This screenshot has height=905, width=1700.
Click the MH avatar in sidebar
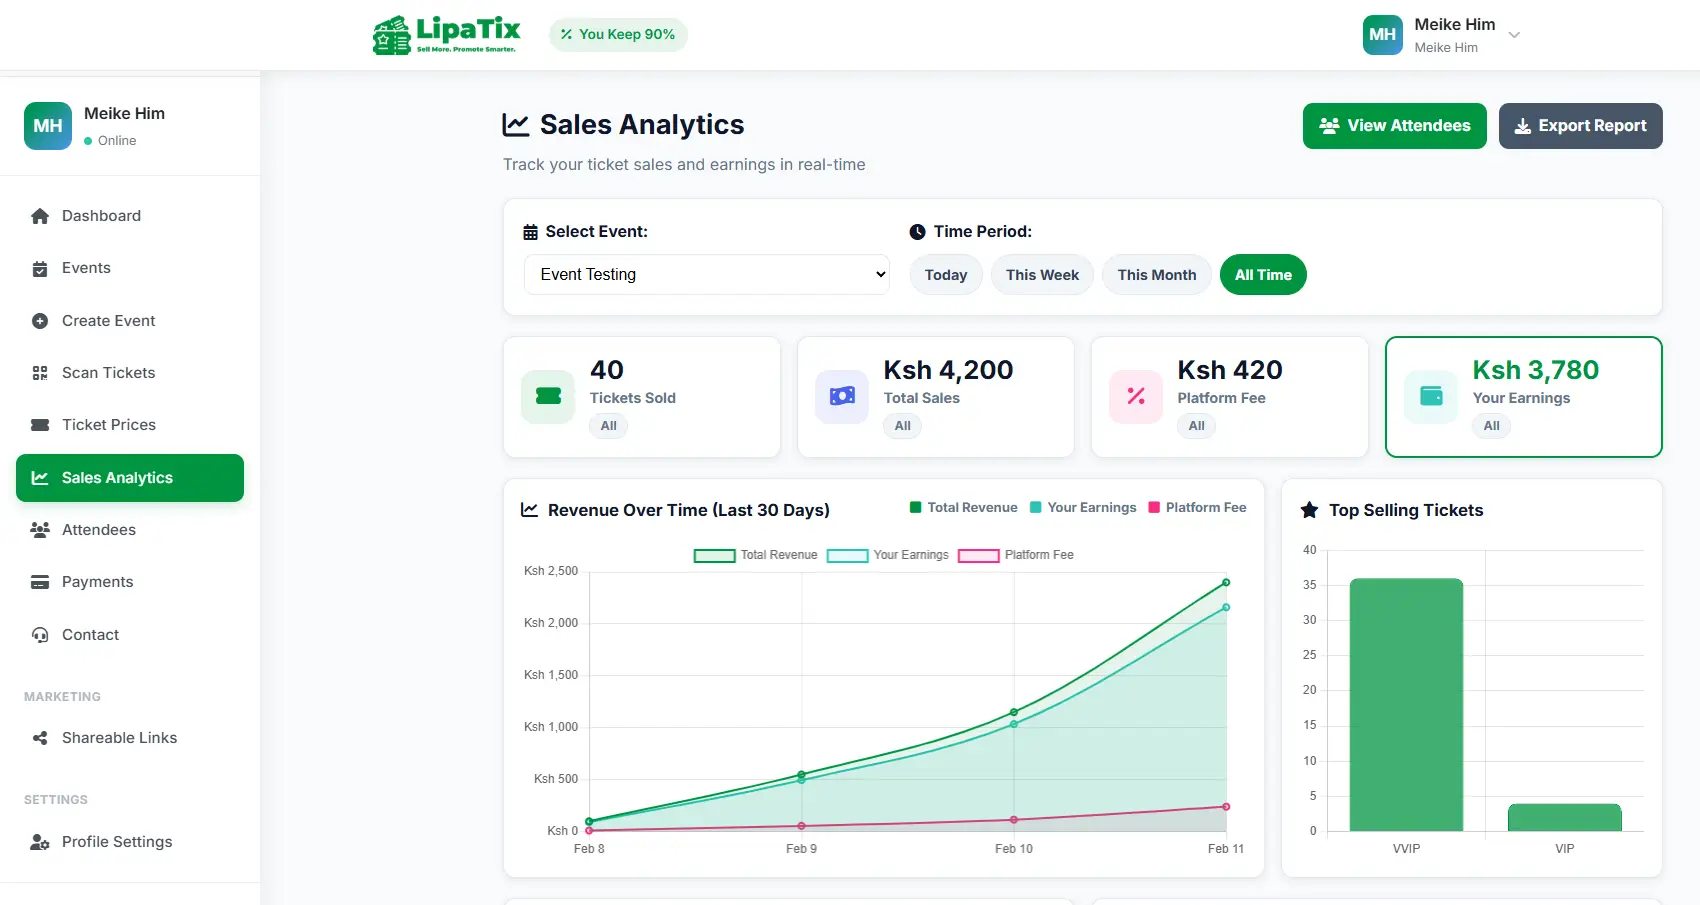click(x=48, y=126)
